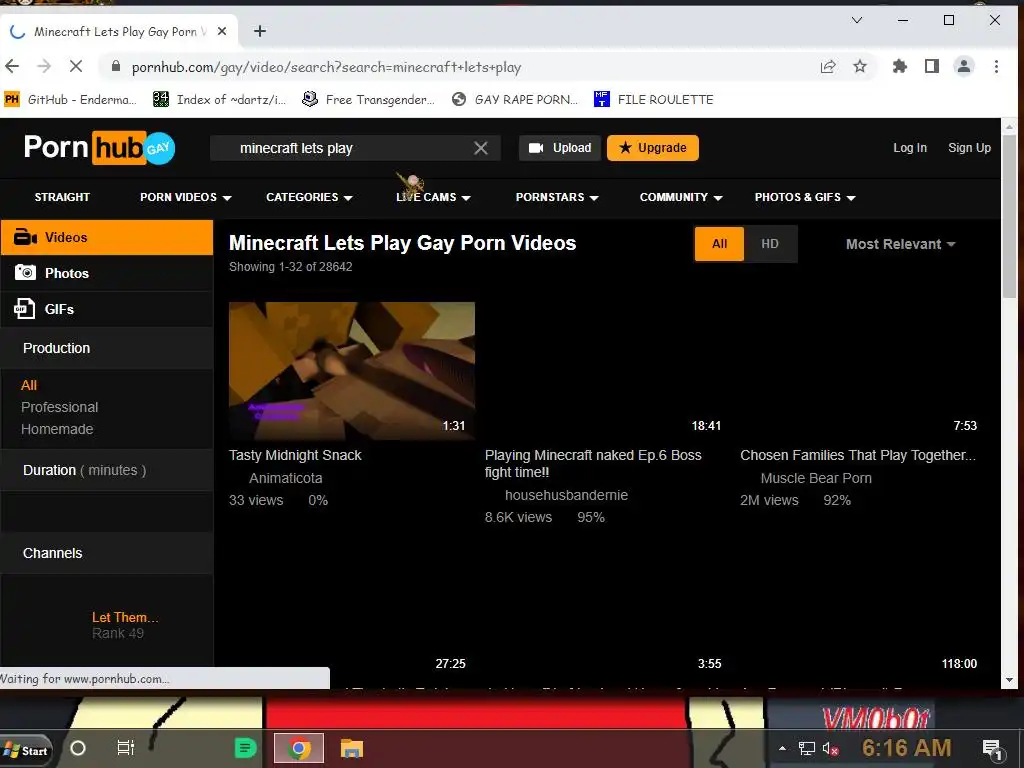Screen dimensions: 1024x768
Task: Switch to the HD filter toggle
Action: tap(770, 244)
